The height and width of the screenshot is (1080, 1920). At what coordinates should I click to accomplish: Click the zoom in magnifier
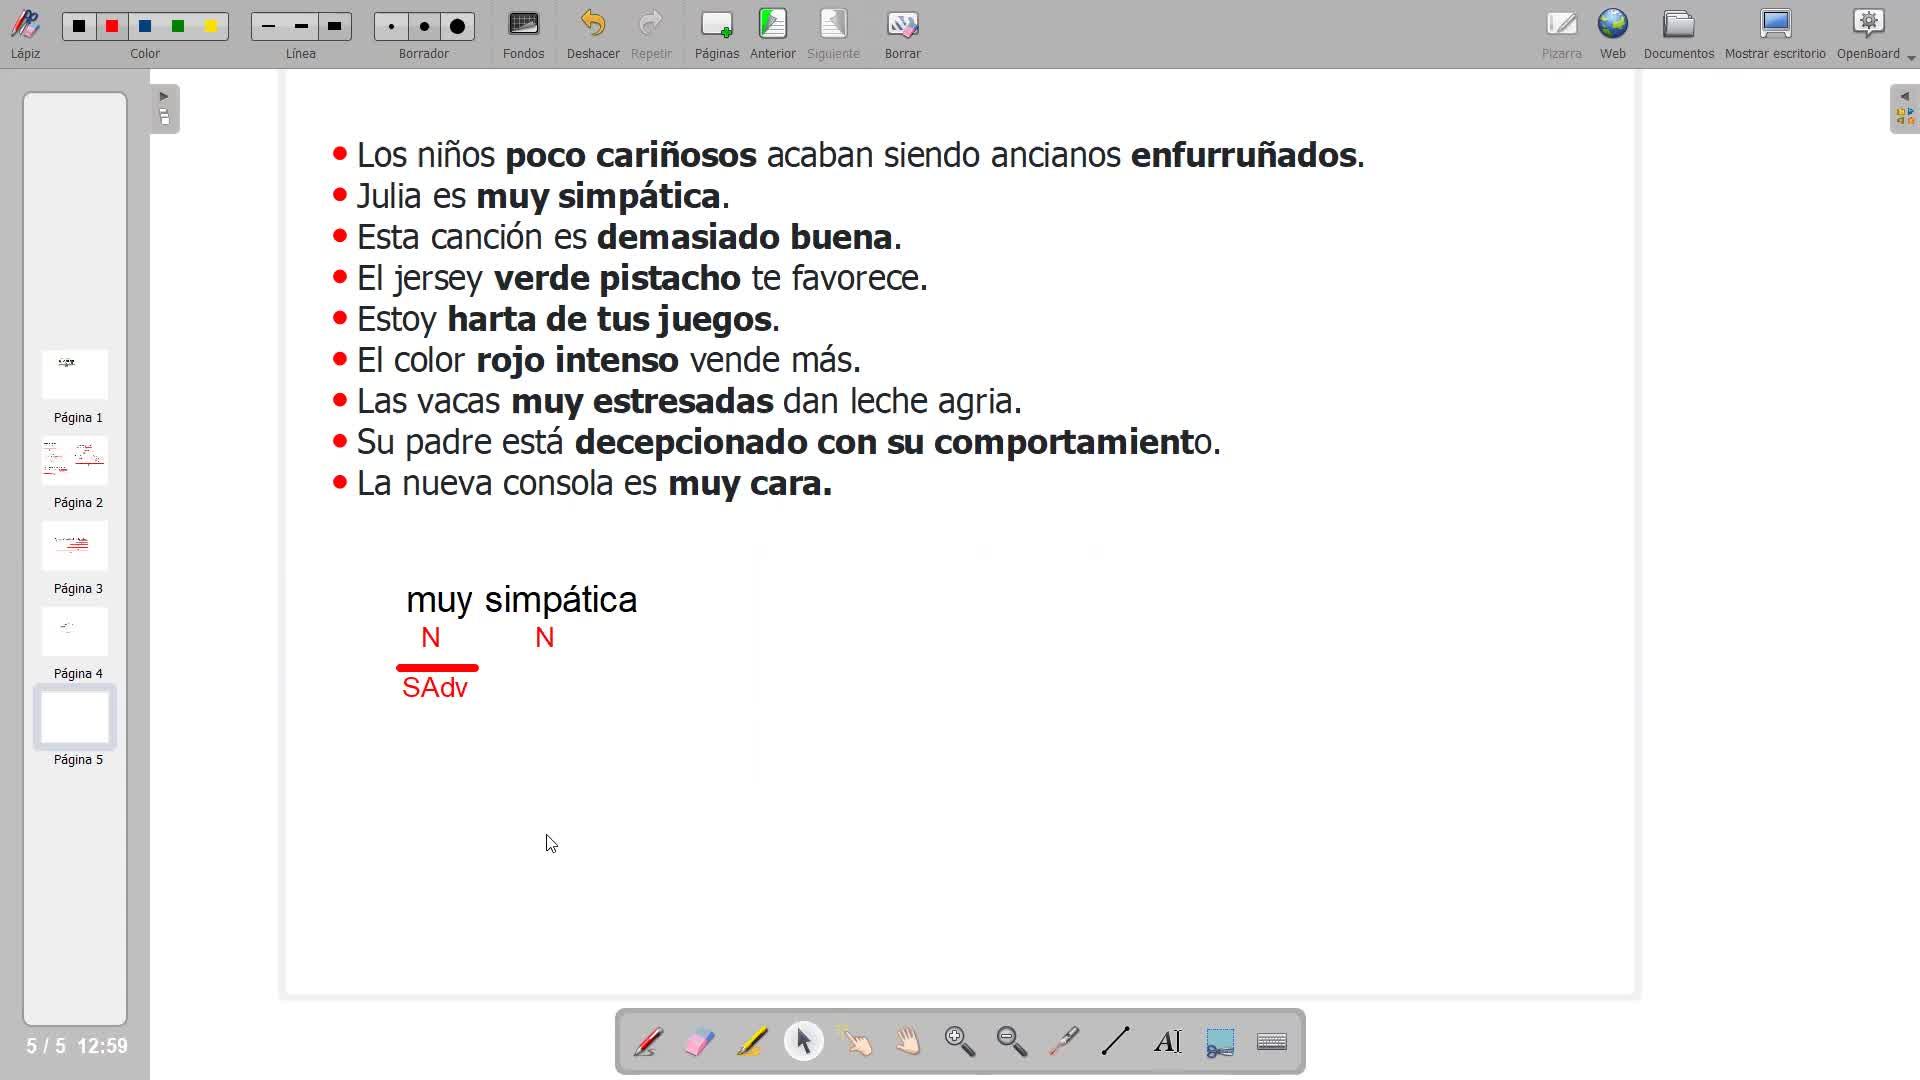pyautogui.click(x=960, y=1042)
